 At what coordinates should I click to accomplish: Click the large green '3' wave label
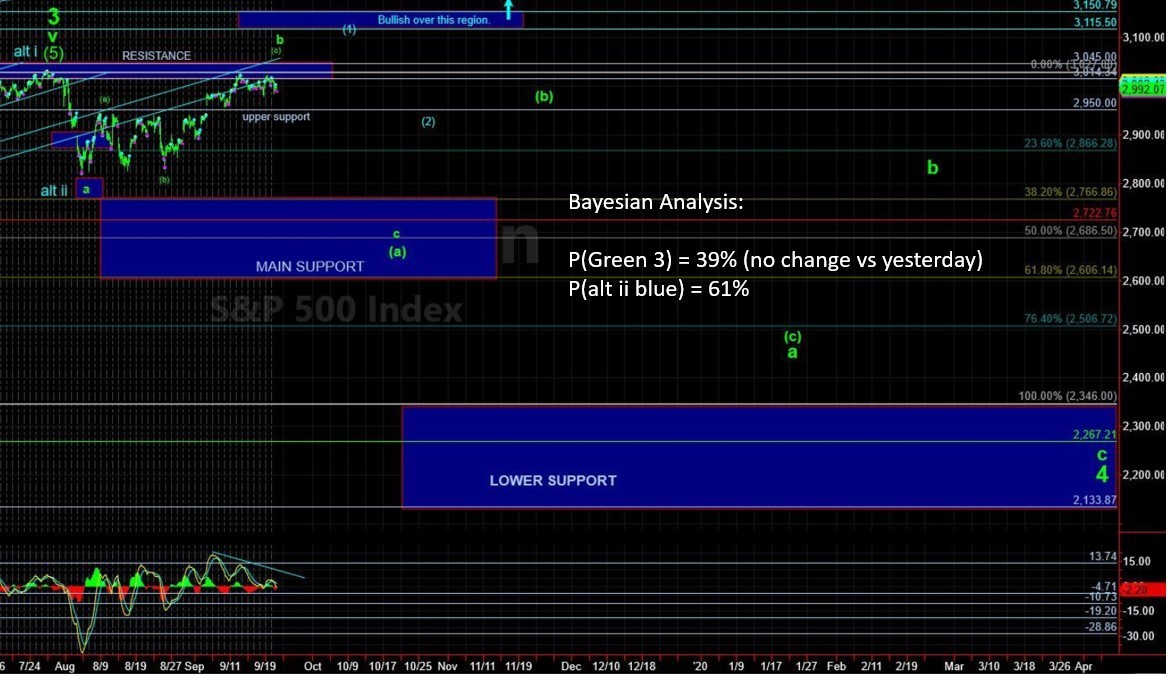click(53, 16)
